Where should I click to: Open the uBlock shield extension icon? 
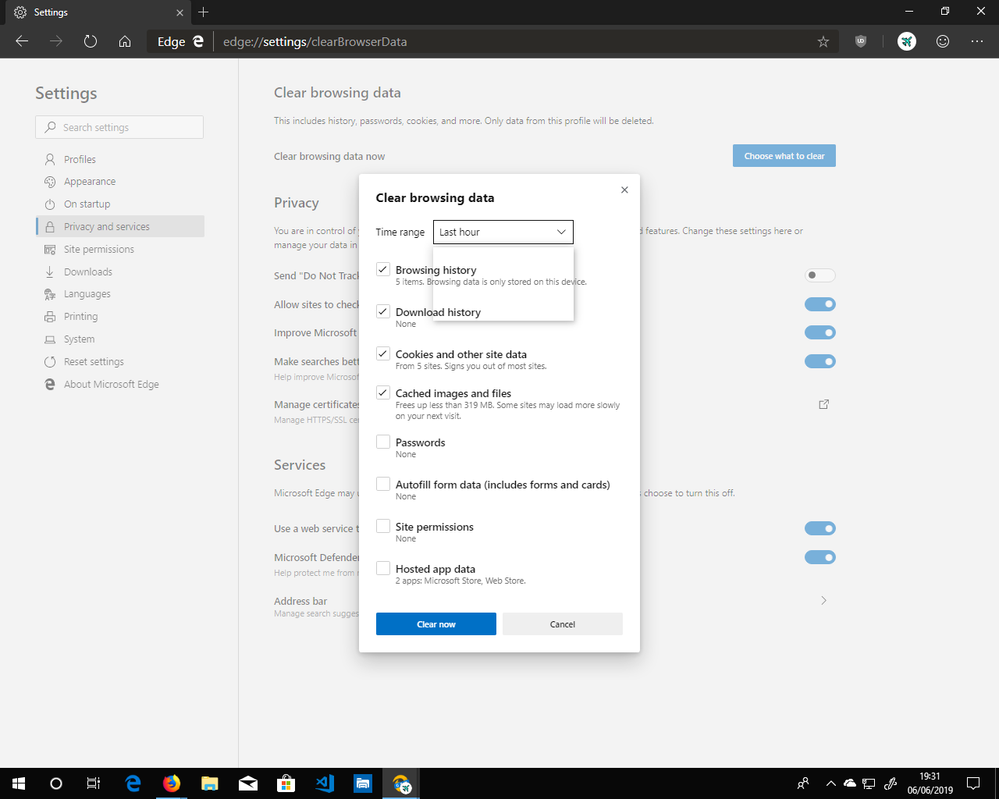(x=861, y=41)
